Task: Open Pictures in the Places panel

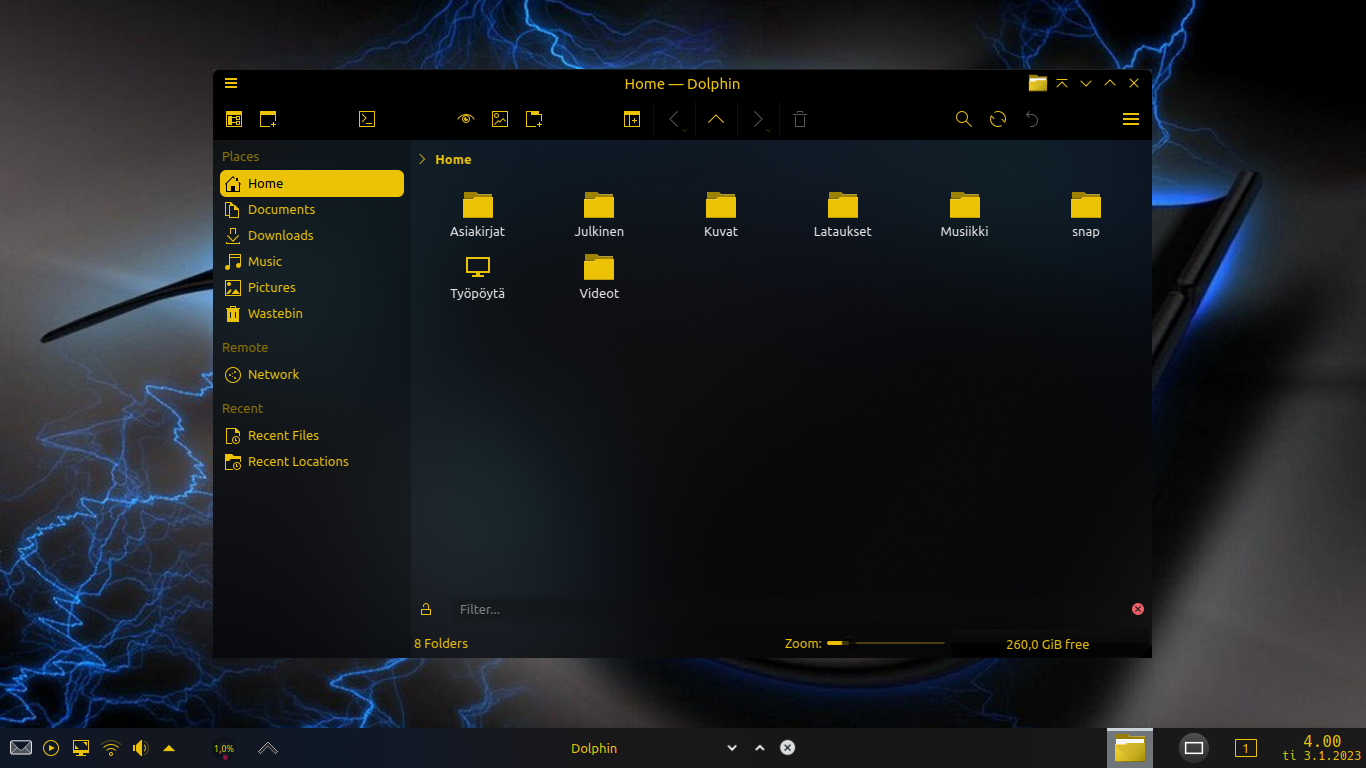Action: 312,287
